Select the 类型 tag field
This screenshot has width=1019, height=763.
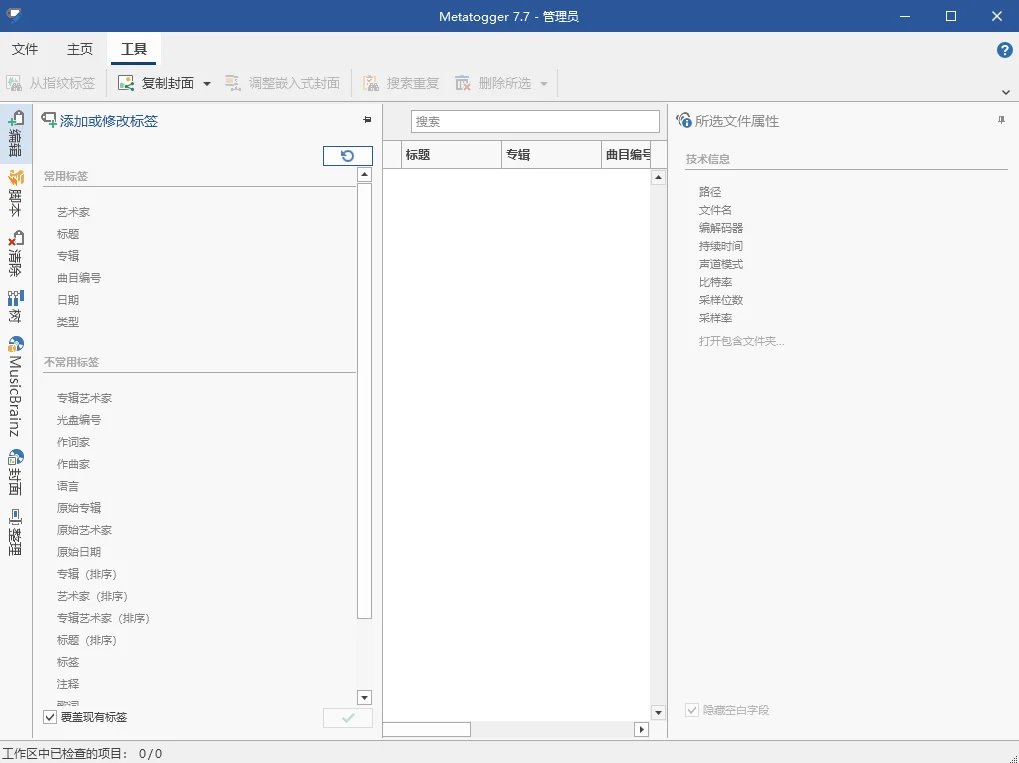click(68, 322)
